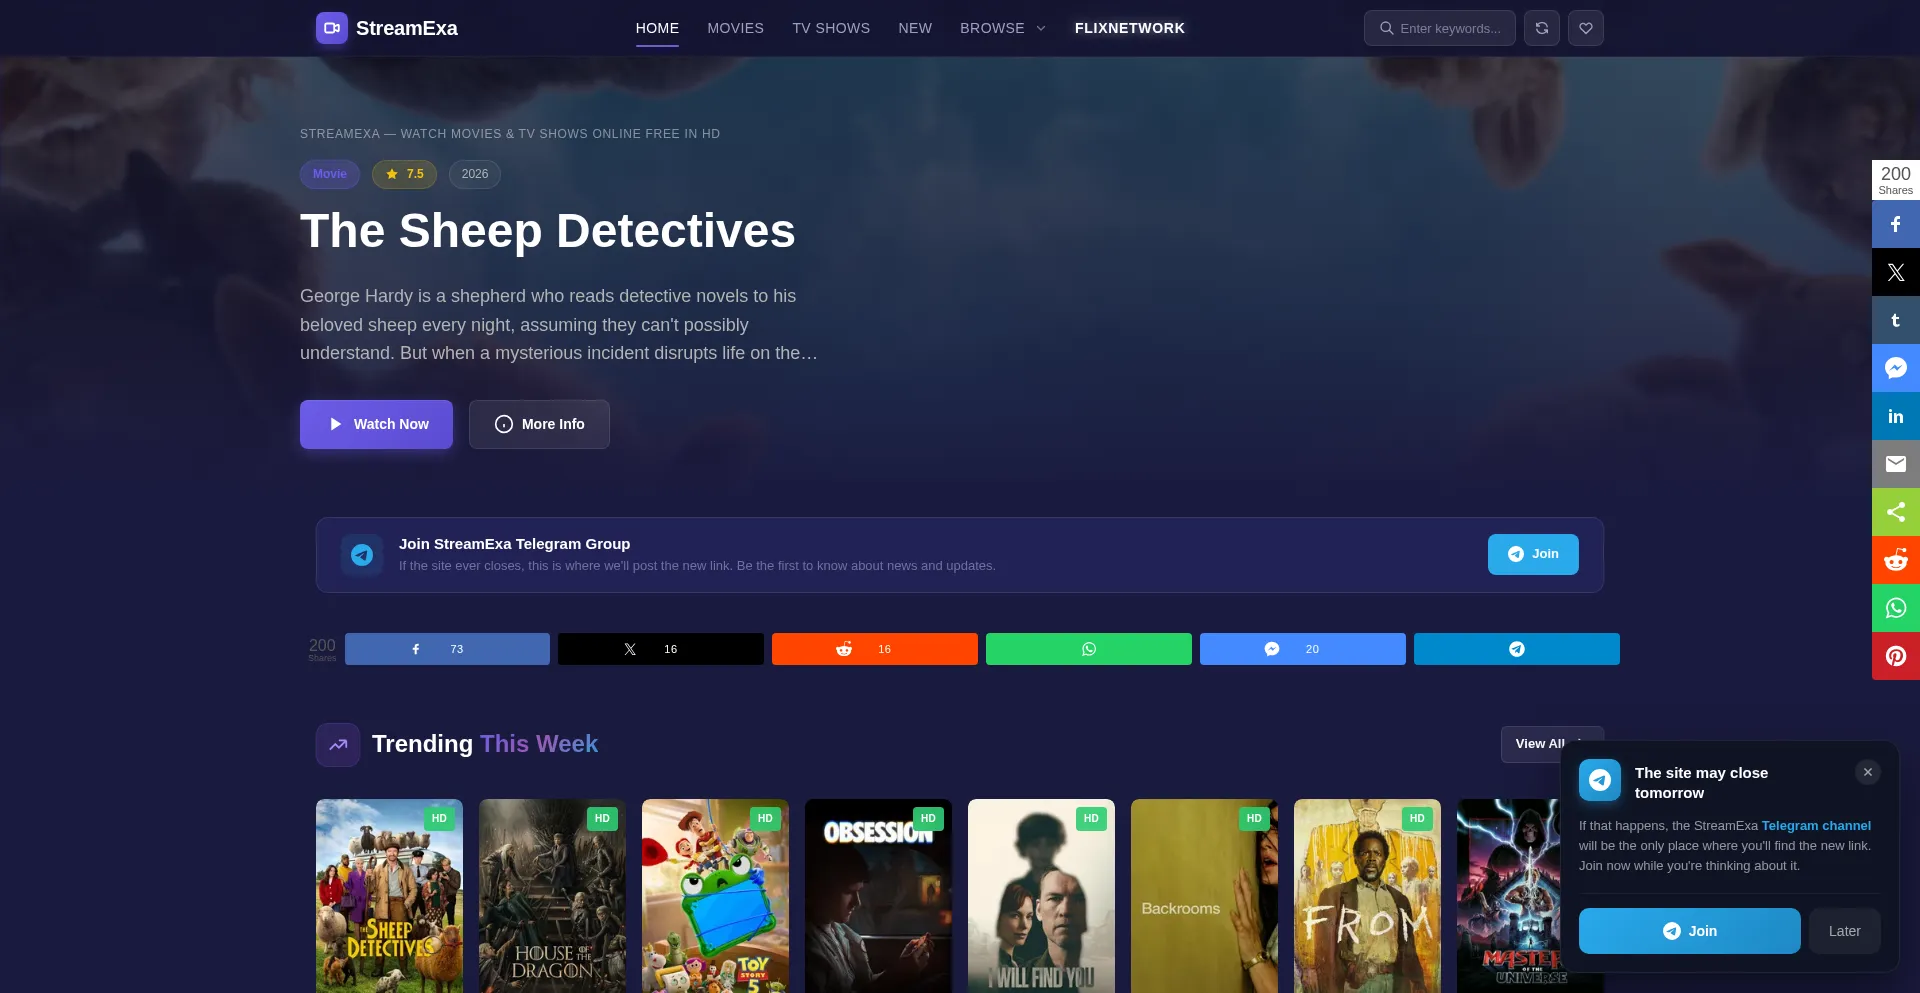Viewport: 1920px width, 993px height.
Task: Share on Facebook in horizontal share bar
Action: [447, 649]
